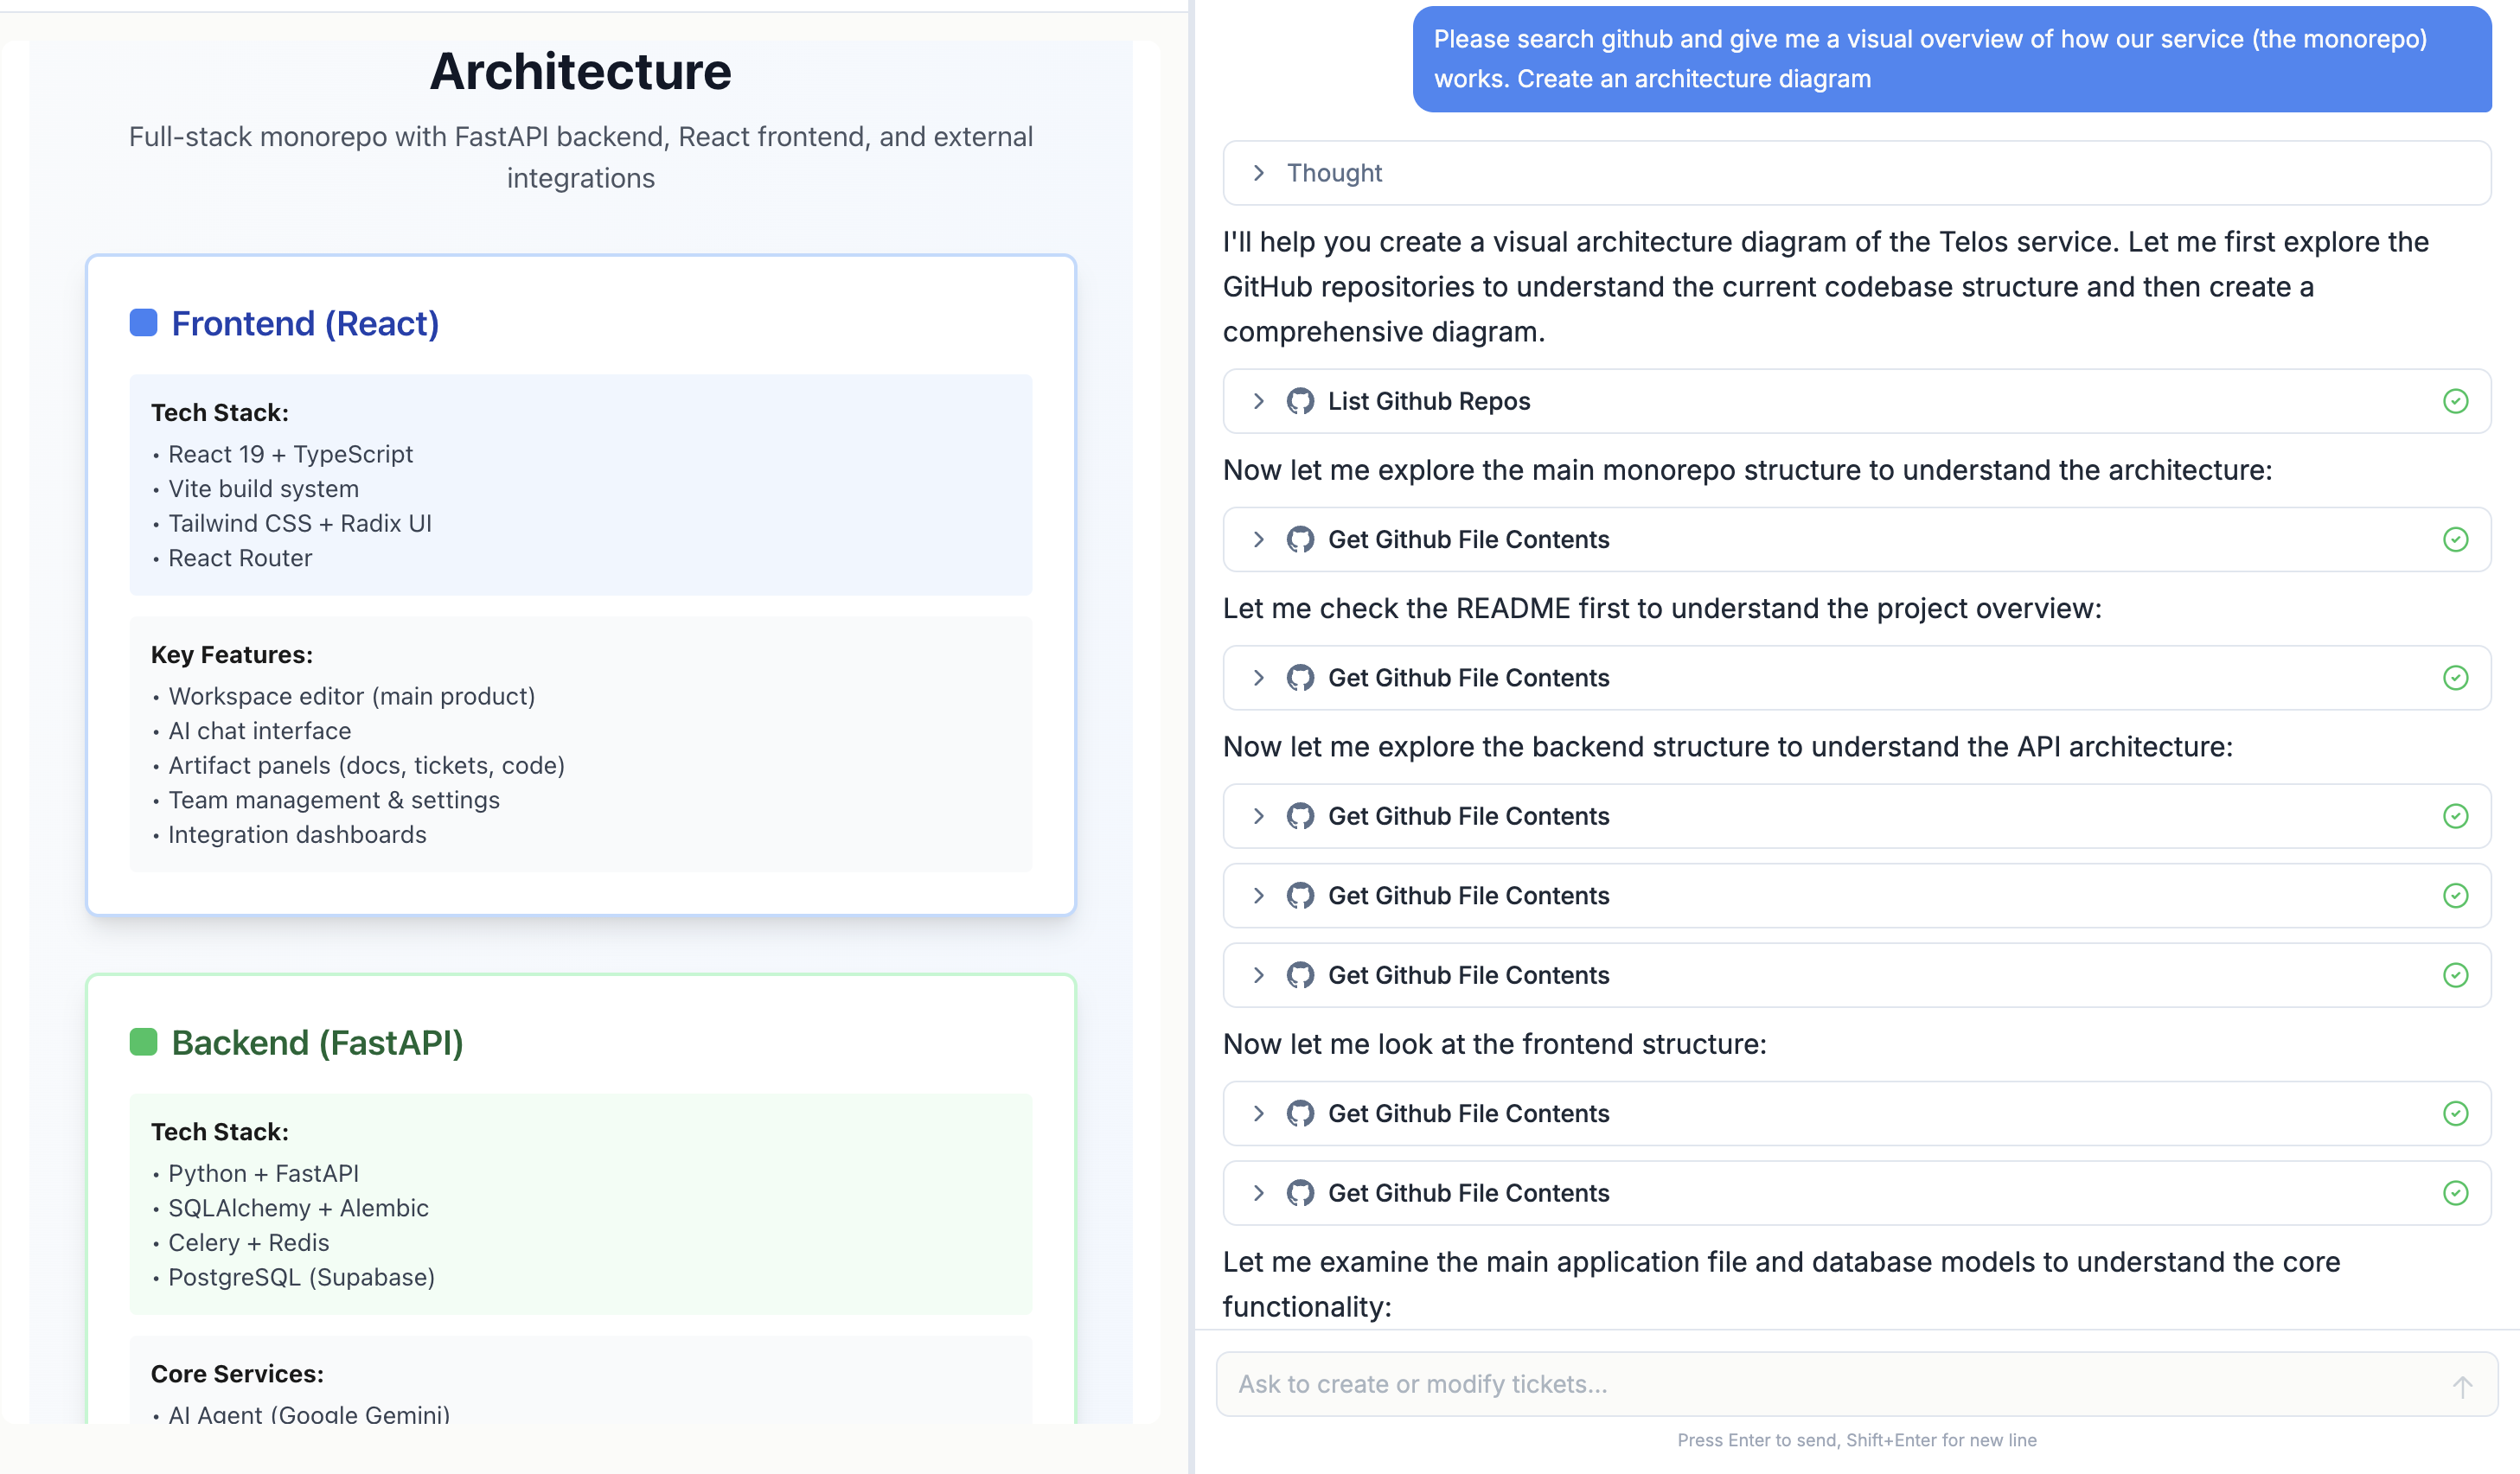Click the GitHub icon on the last Get Github File Contents

[x=1299, y=1192]
